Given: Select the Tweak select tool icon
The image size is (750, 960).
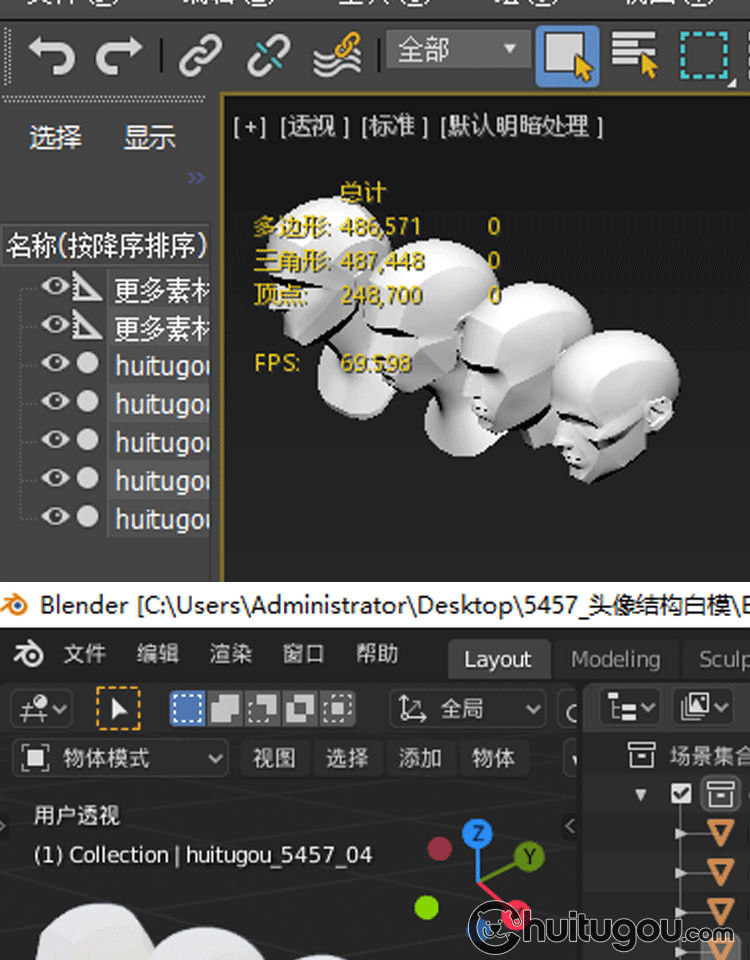Looking at the screenshot, I should click(118, 708).
